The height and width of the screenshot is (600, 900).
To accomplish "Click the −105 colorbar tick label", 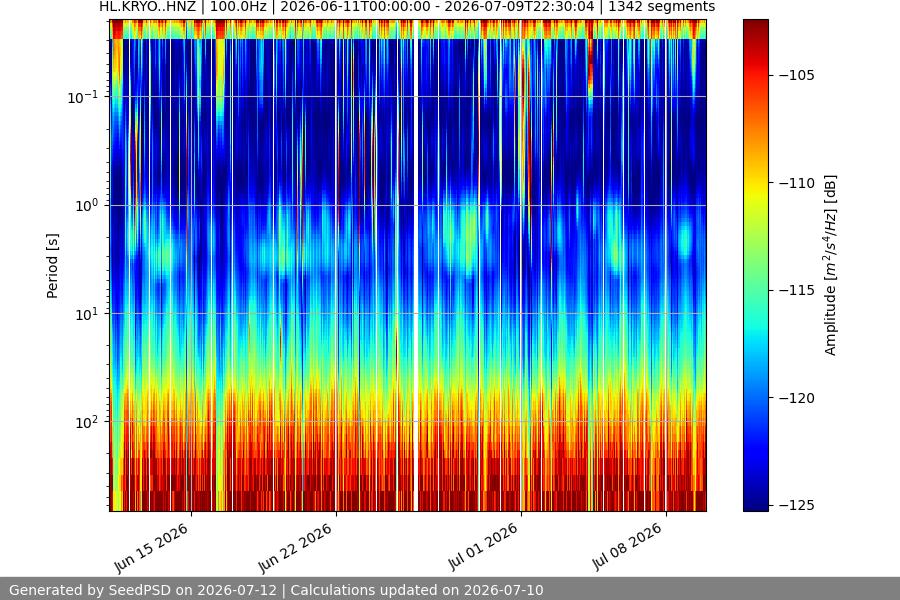I will tap(797, 75).
